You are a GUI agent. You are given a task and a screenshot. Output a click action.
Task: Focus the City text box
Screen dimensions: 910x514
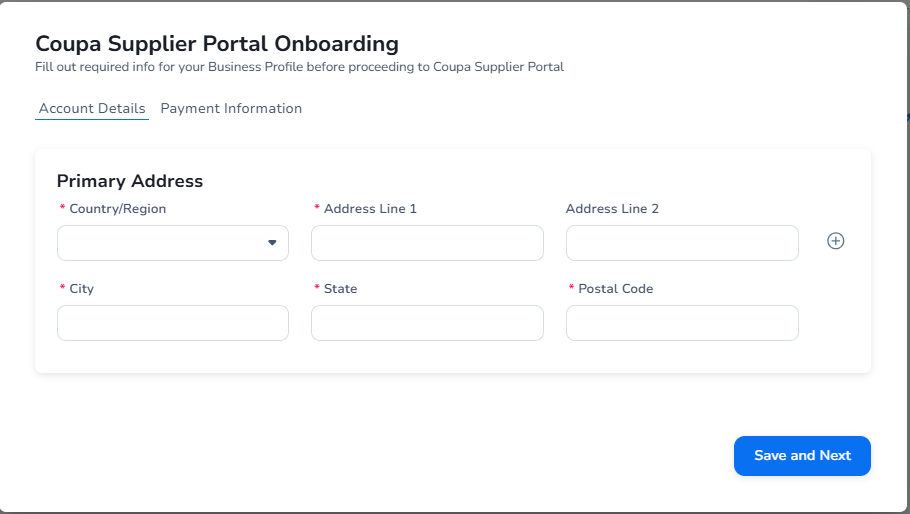[172, 323]
